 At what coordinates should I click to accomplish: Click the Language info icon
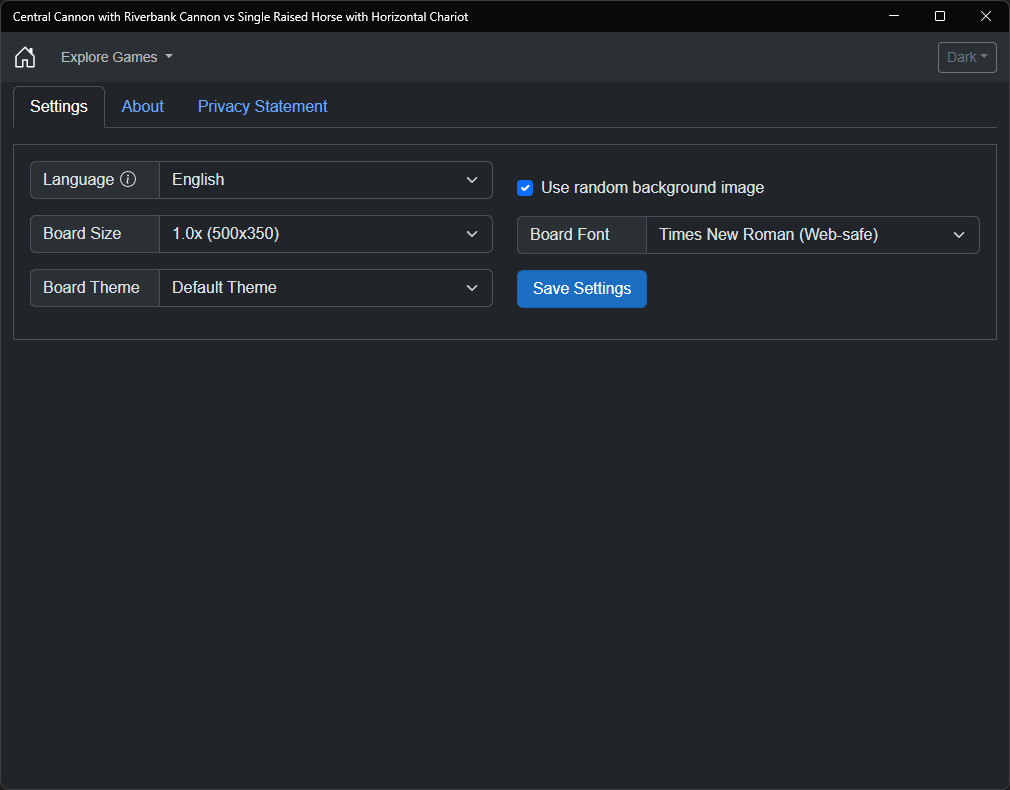tap(128, 180)
